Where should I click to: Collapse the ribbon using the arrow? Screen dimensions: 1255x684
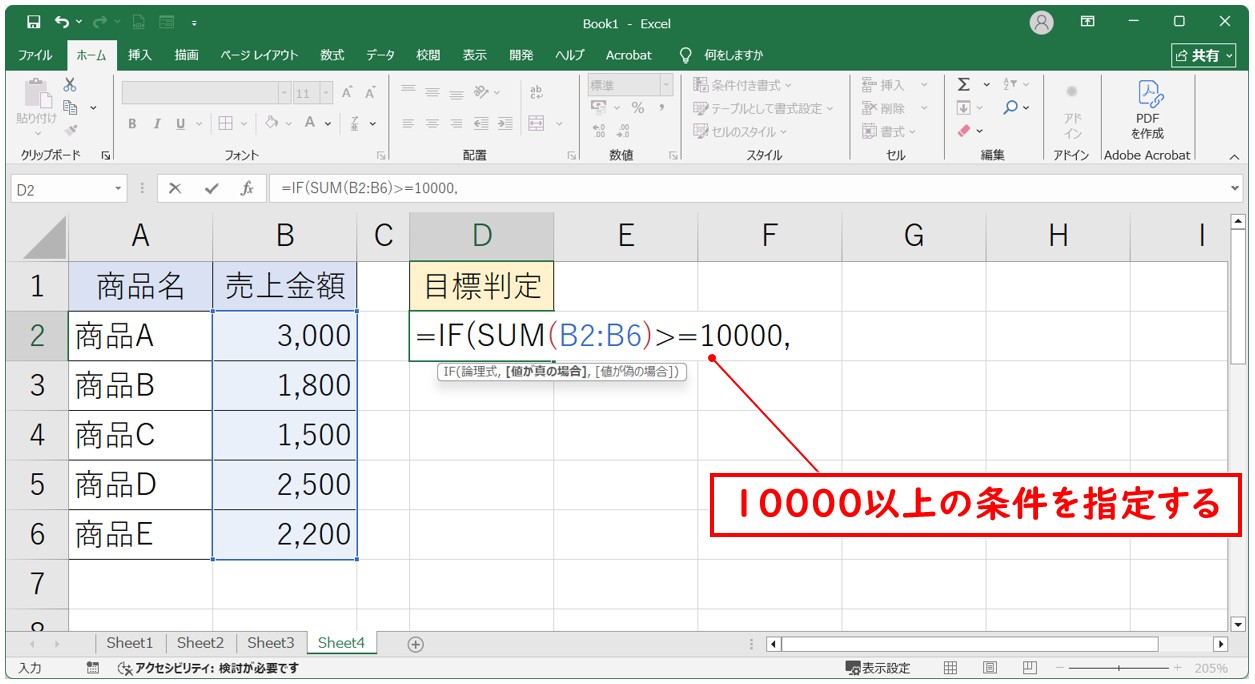tap(1234, 157)
